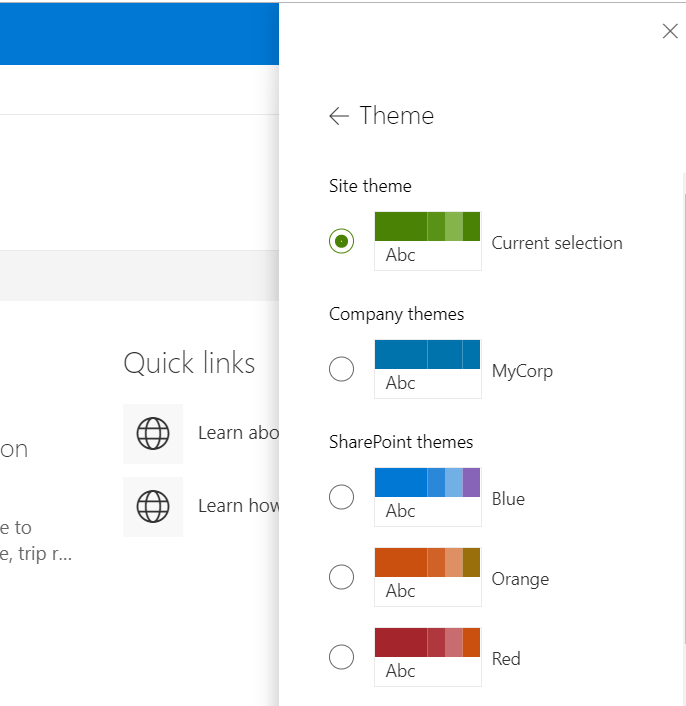
Task: Click the globe icon next to Learn abo
Action: (x=153, y=434)
